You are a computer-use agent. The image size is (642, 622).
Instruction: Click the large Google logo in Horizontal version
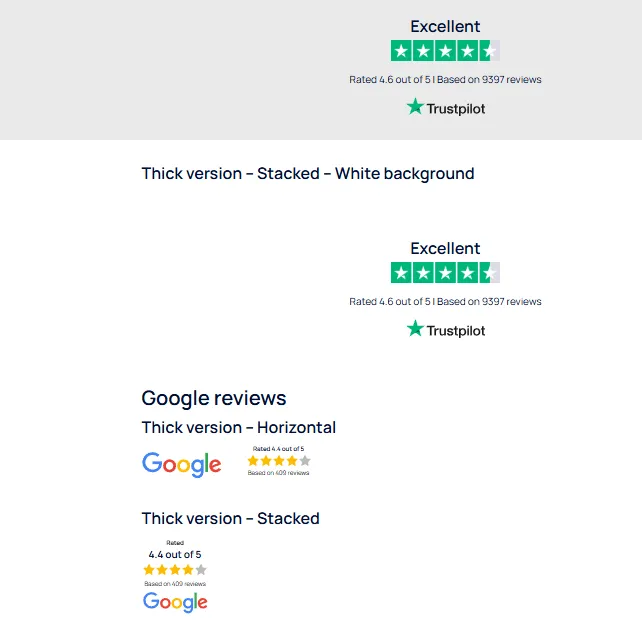[x=181, y=464]
